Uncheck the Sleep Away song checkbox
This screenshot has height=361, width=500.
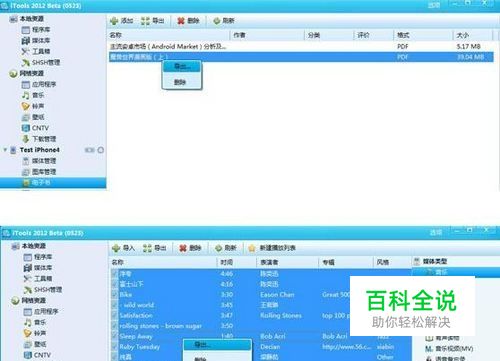(114, 336)
